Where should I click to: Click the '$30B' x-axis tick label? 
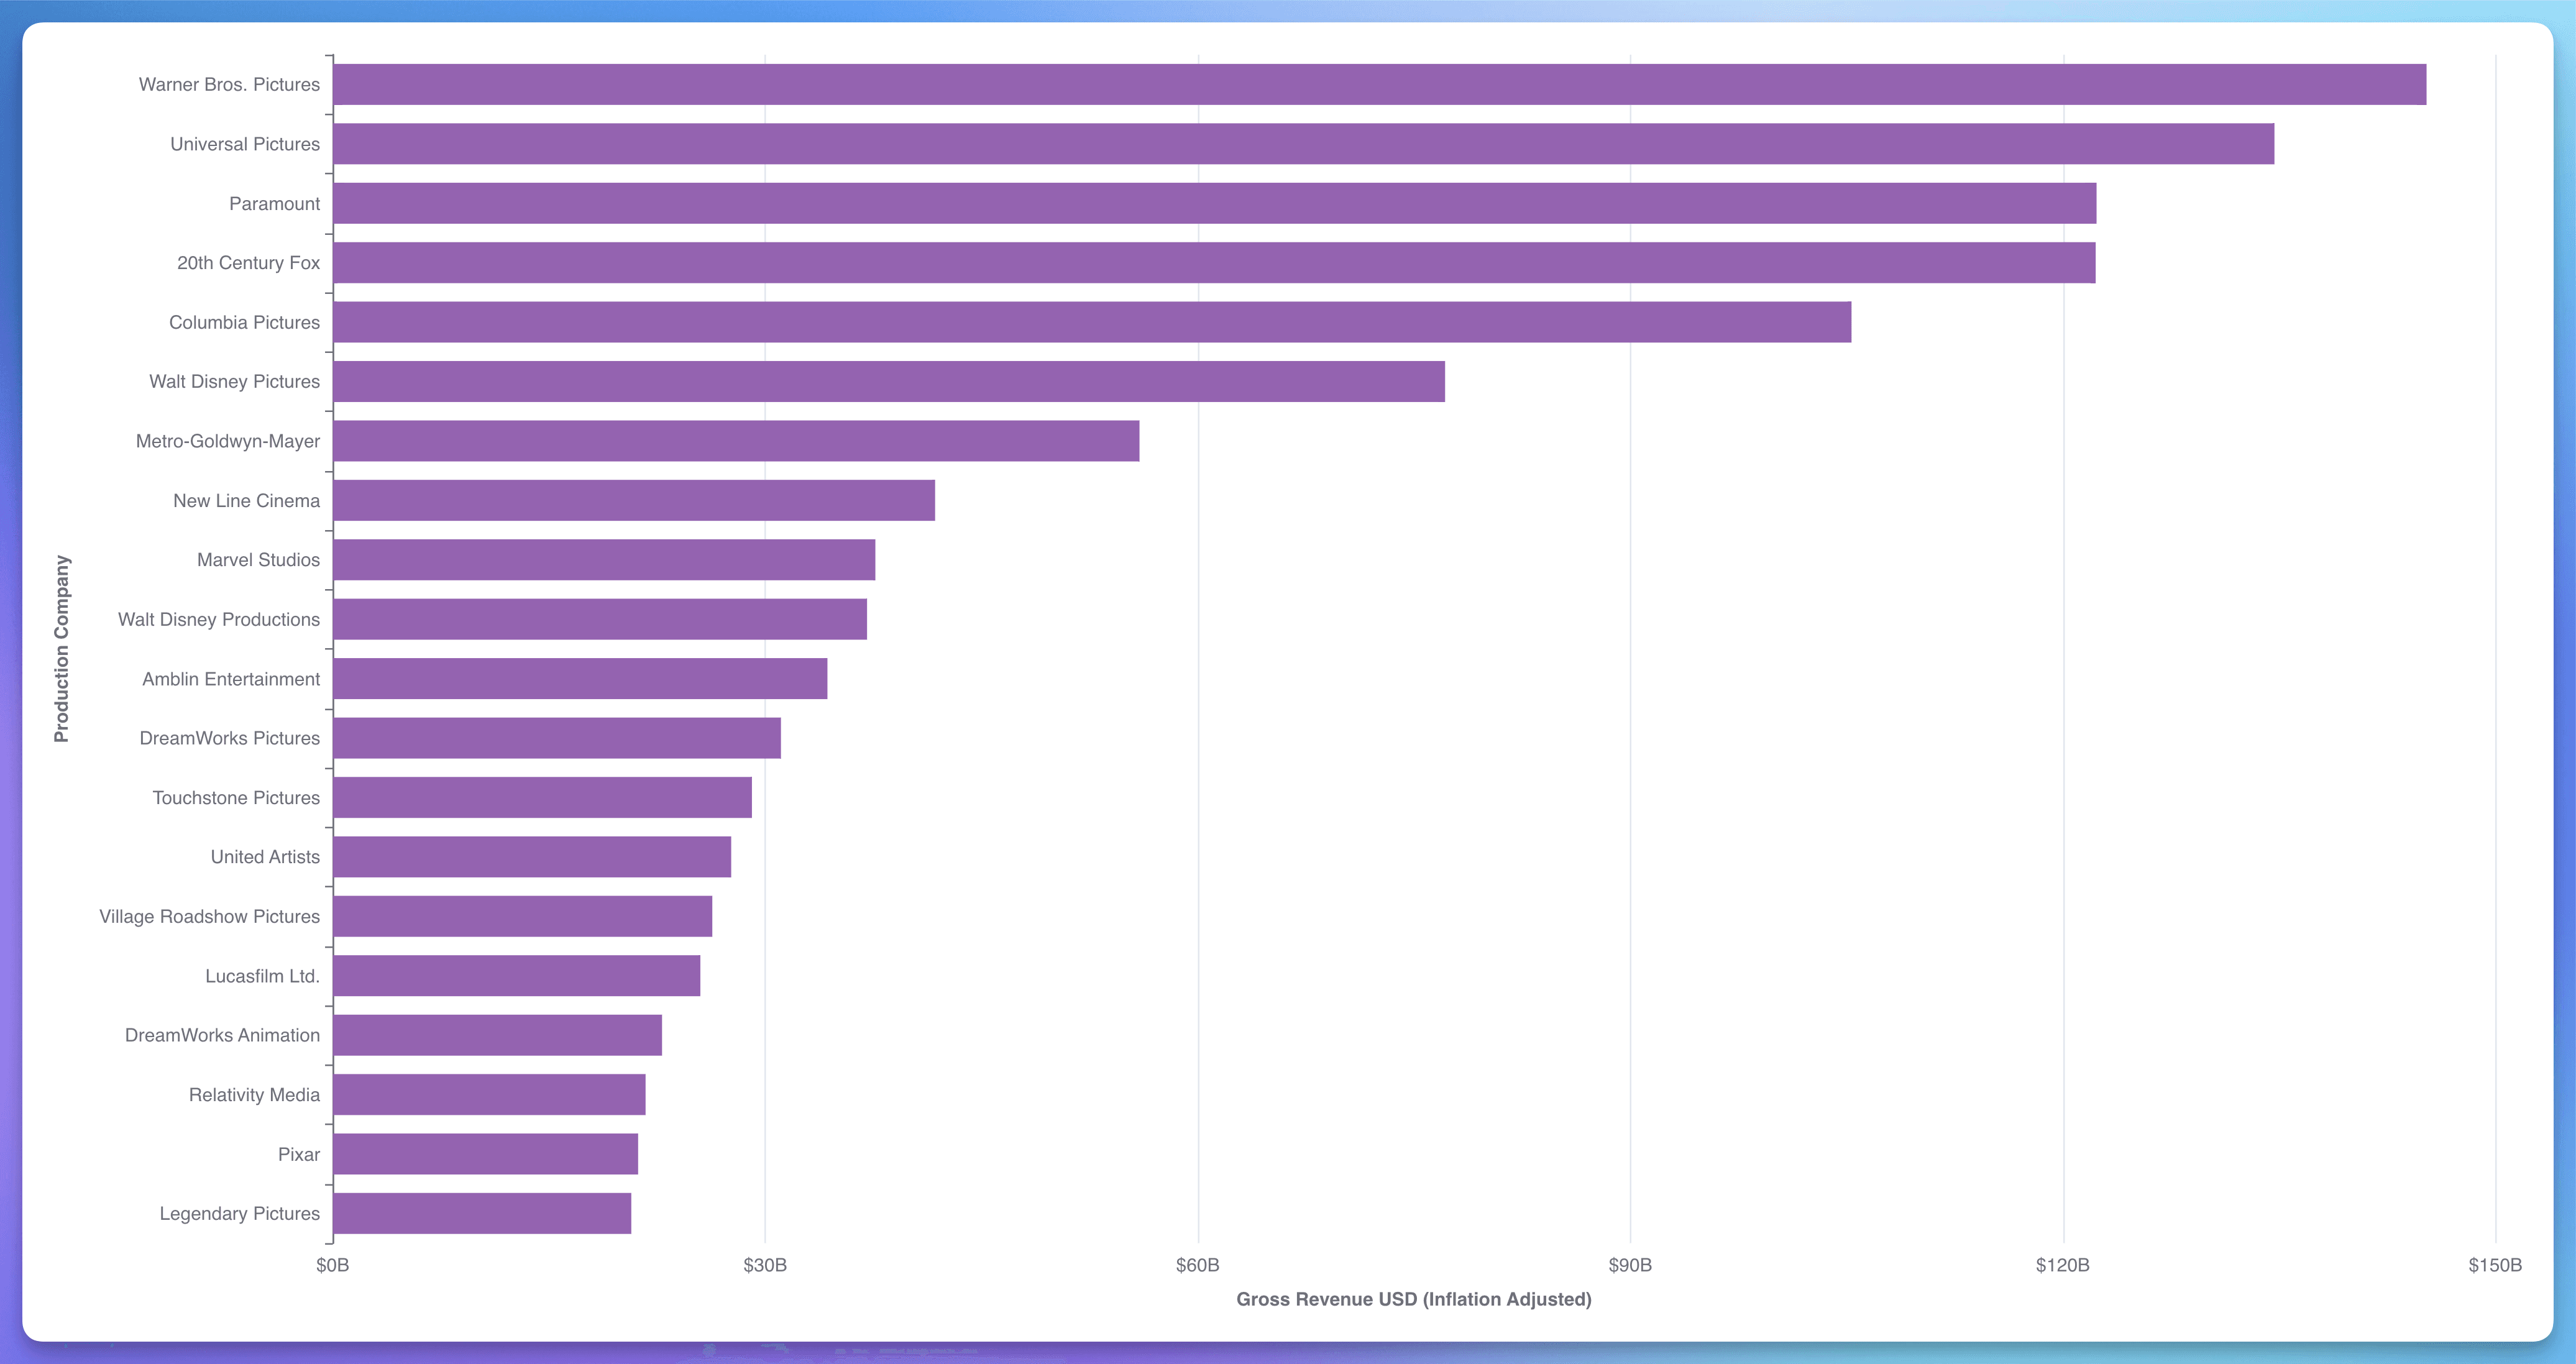point(765,1265)
